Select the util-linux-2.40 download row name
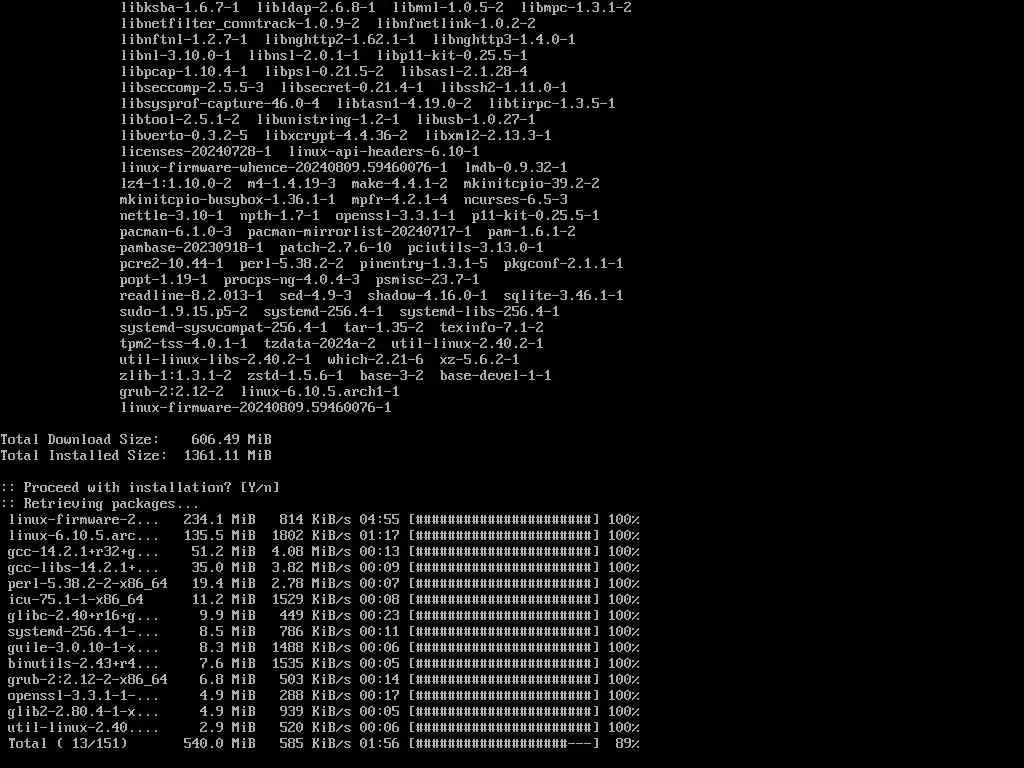The width and height of the screenshot is (1024, 768). (x=83, y=728)
